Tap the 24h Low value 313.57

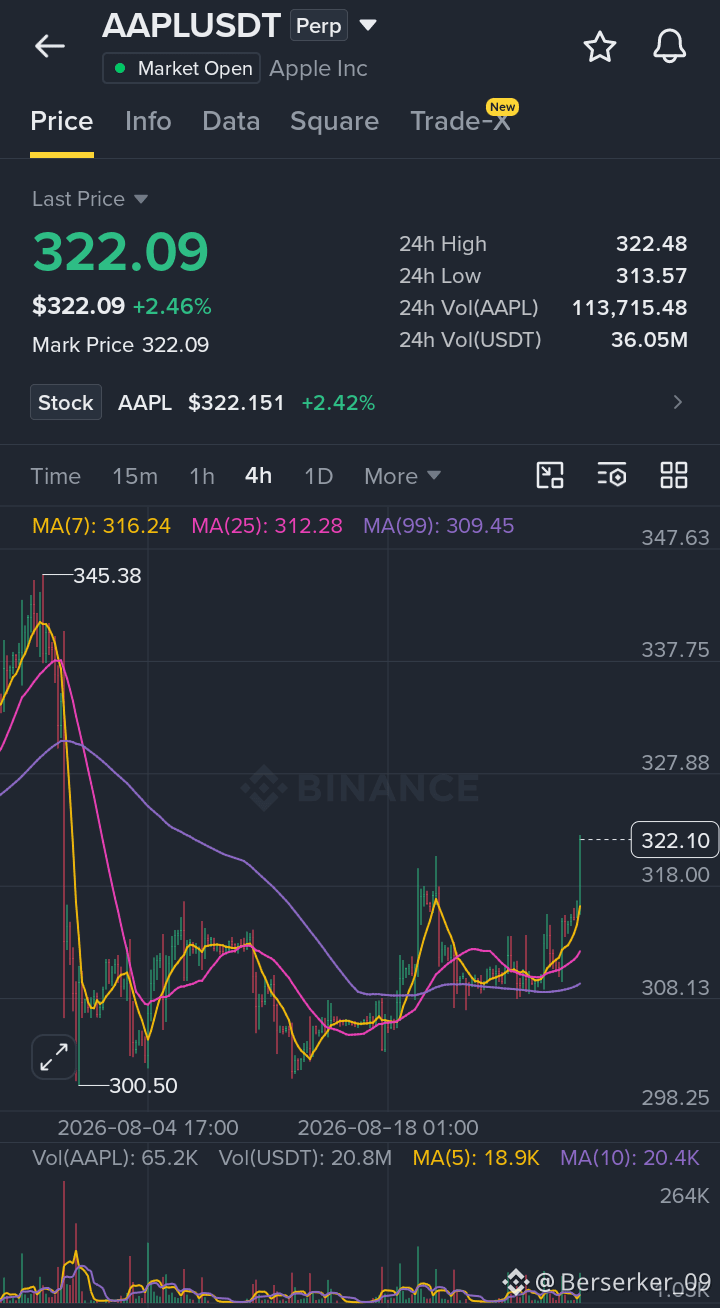click(652, 276)
